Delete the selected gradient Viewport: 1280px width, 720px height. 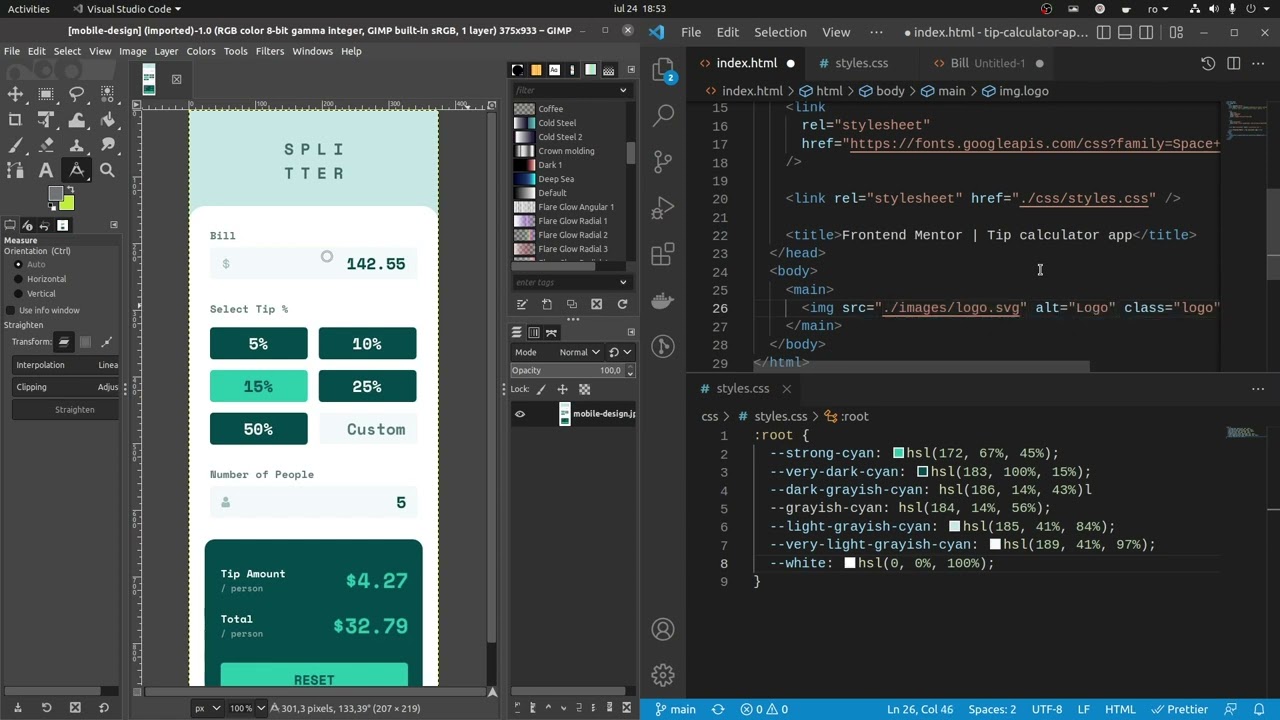(x=597, y=304)
